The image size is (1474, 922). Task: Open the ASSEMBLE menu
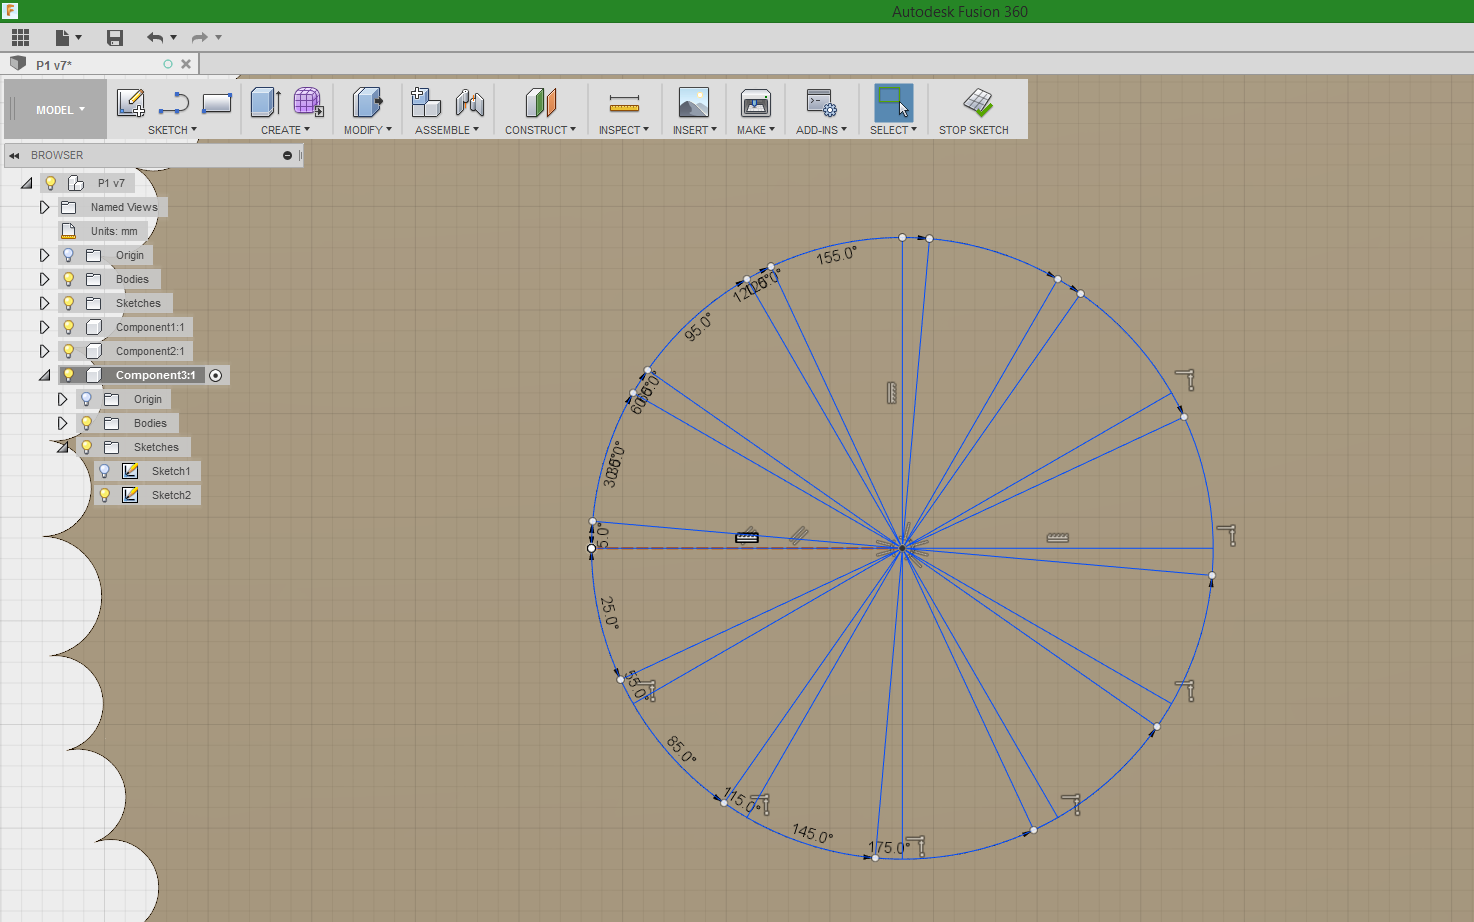(x=447, y=130)
